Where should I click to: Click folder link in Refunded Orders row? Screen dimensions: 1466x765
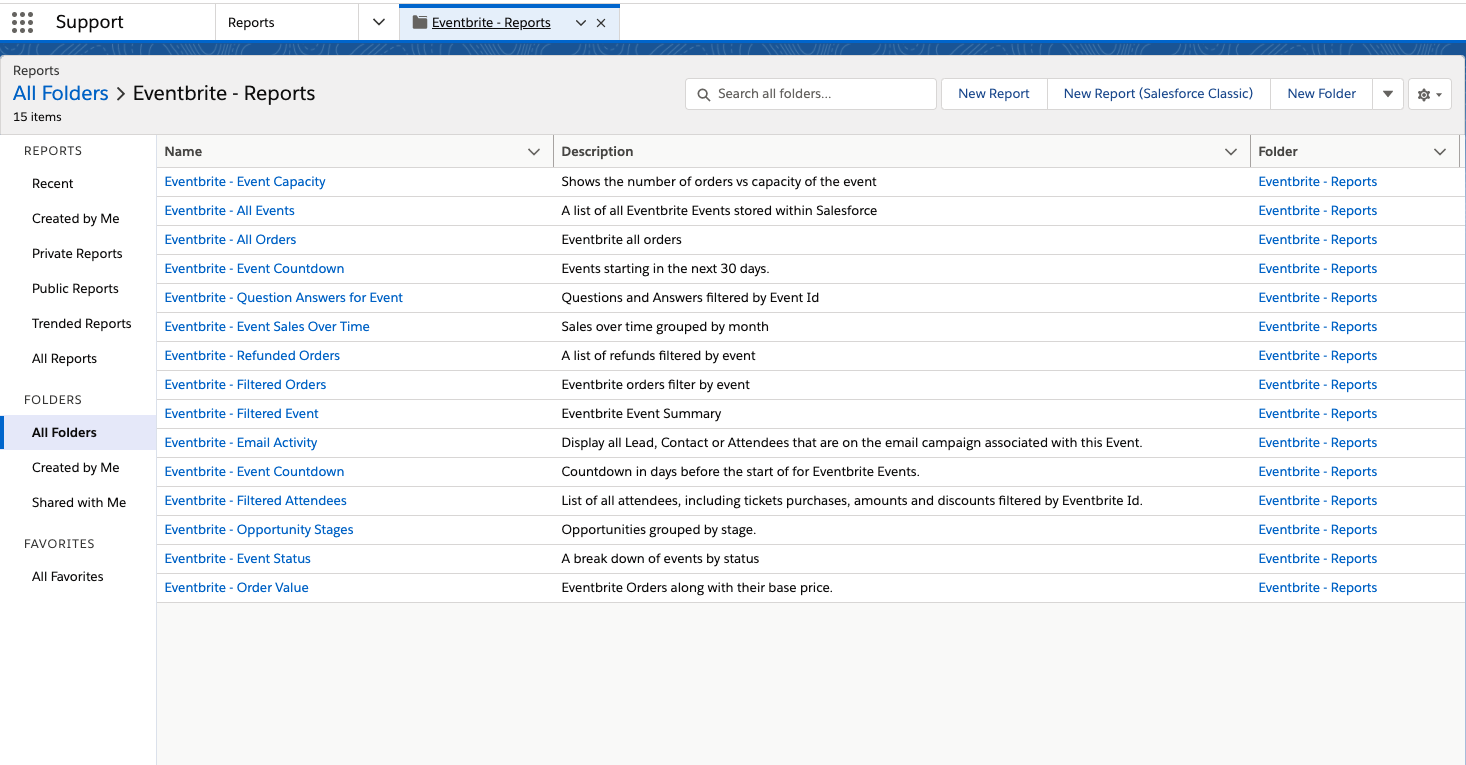[x=1318, y=356]
